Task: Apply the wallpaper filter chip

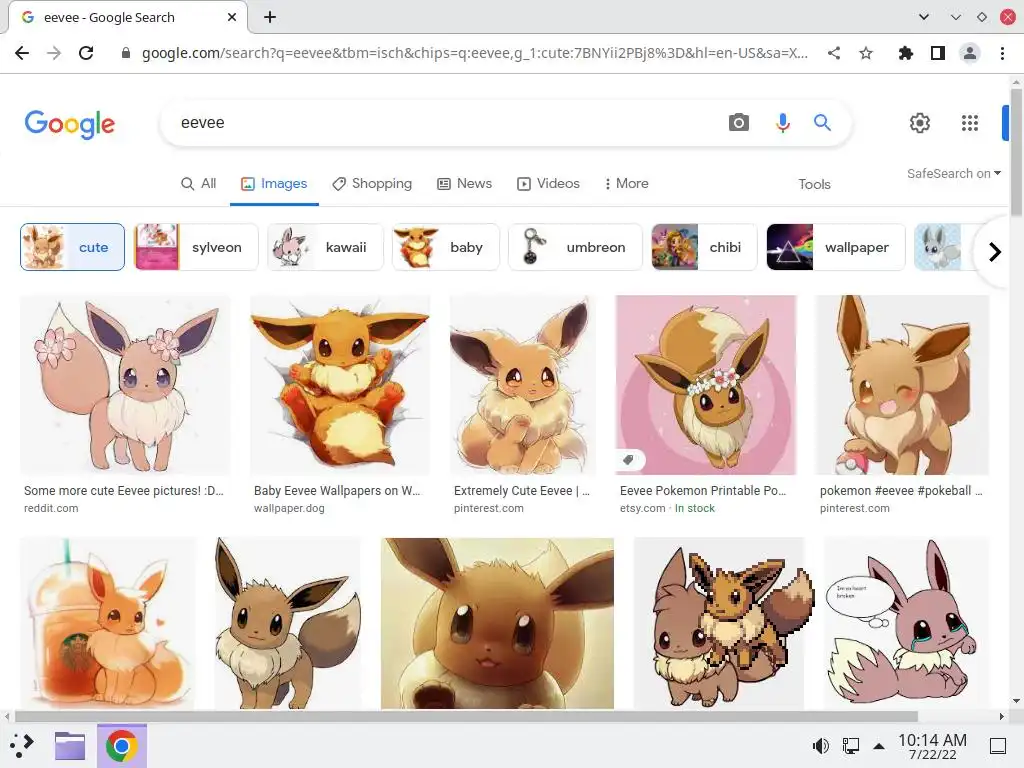Action: tap(836, 247)
